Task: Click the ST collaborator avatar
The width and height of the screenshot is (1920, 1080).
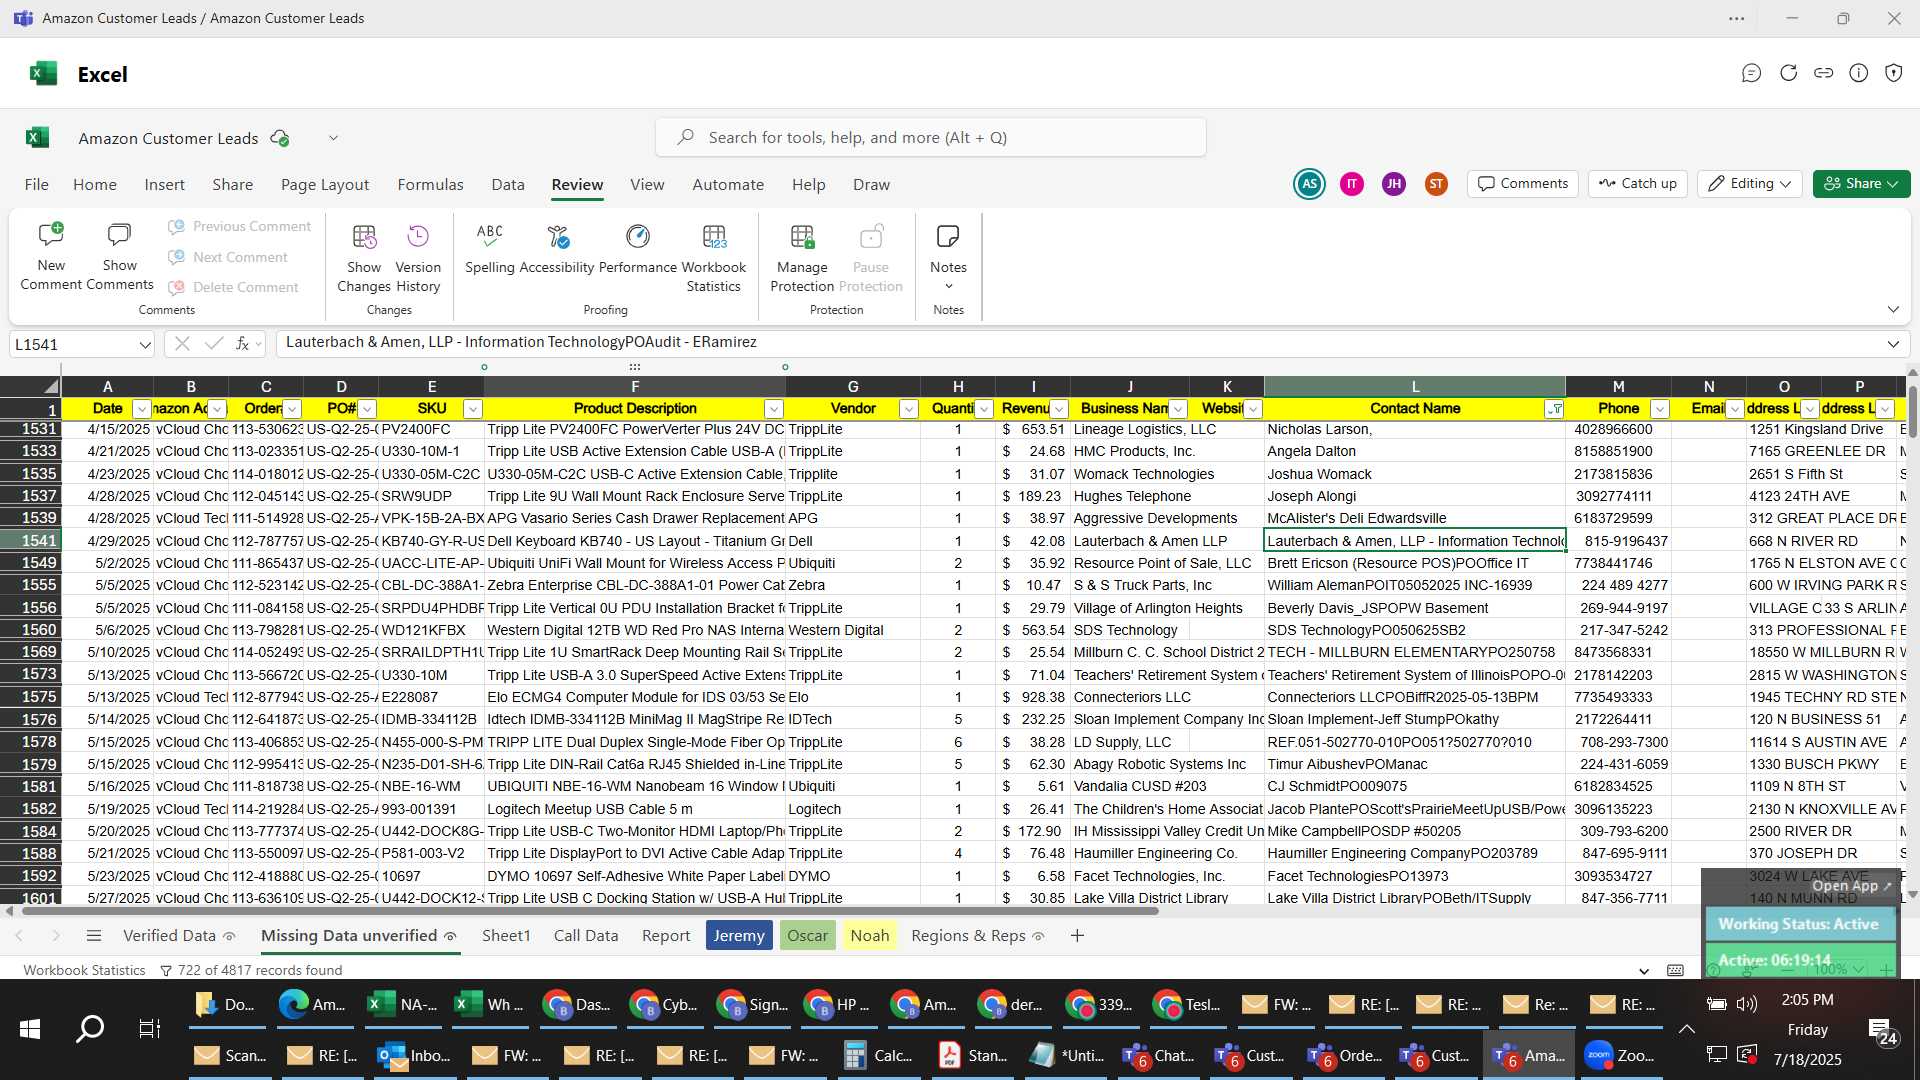Action: (x=1436, y=184)
